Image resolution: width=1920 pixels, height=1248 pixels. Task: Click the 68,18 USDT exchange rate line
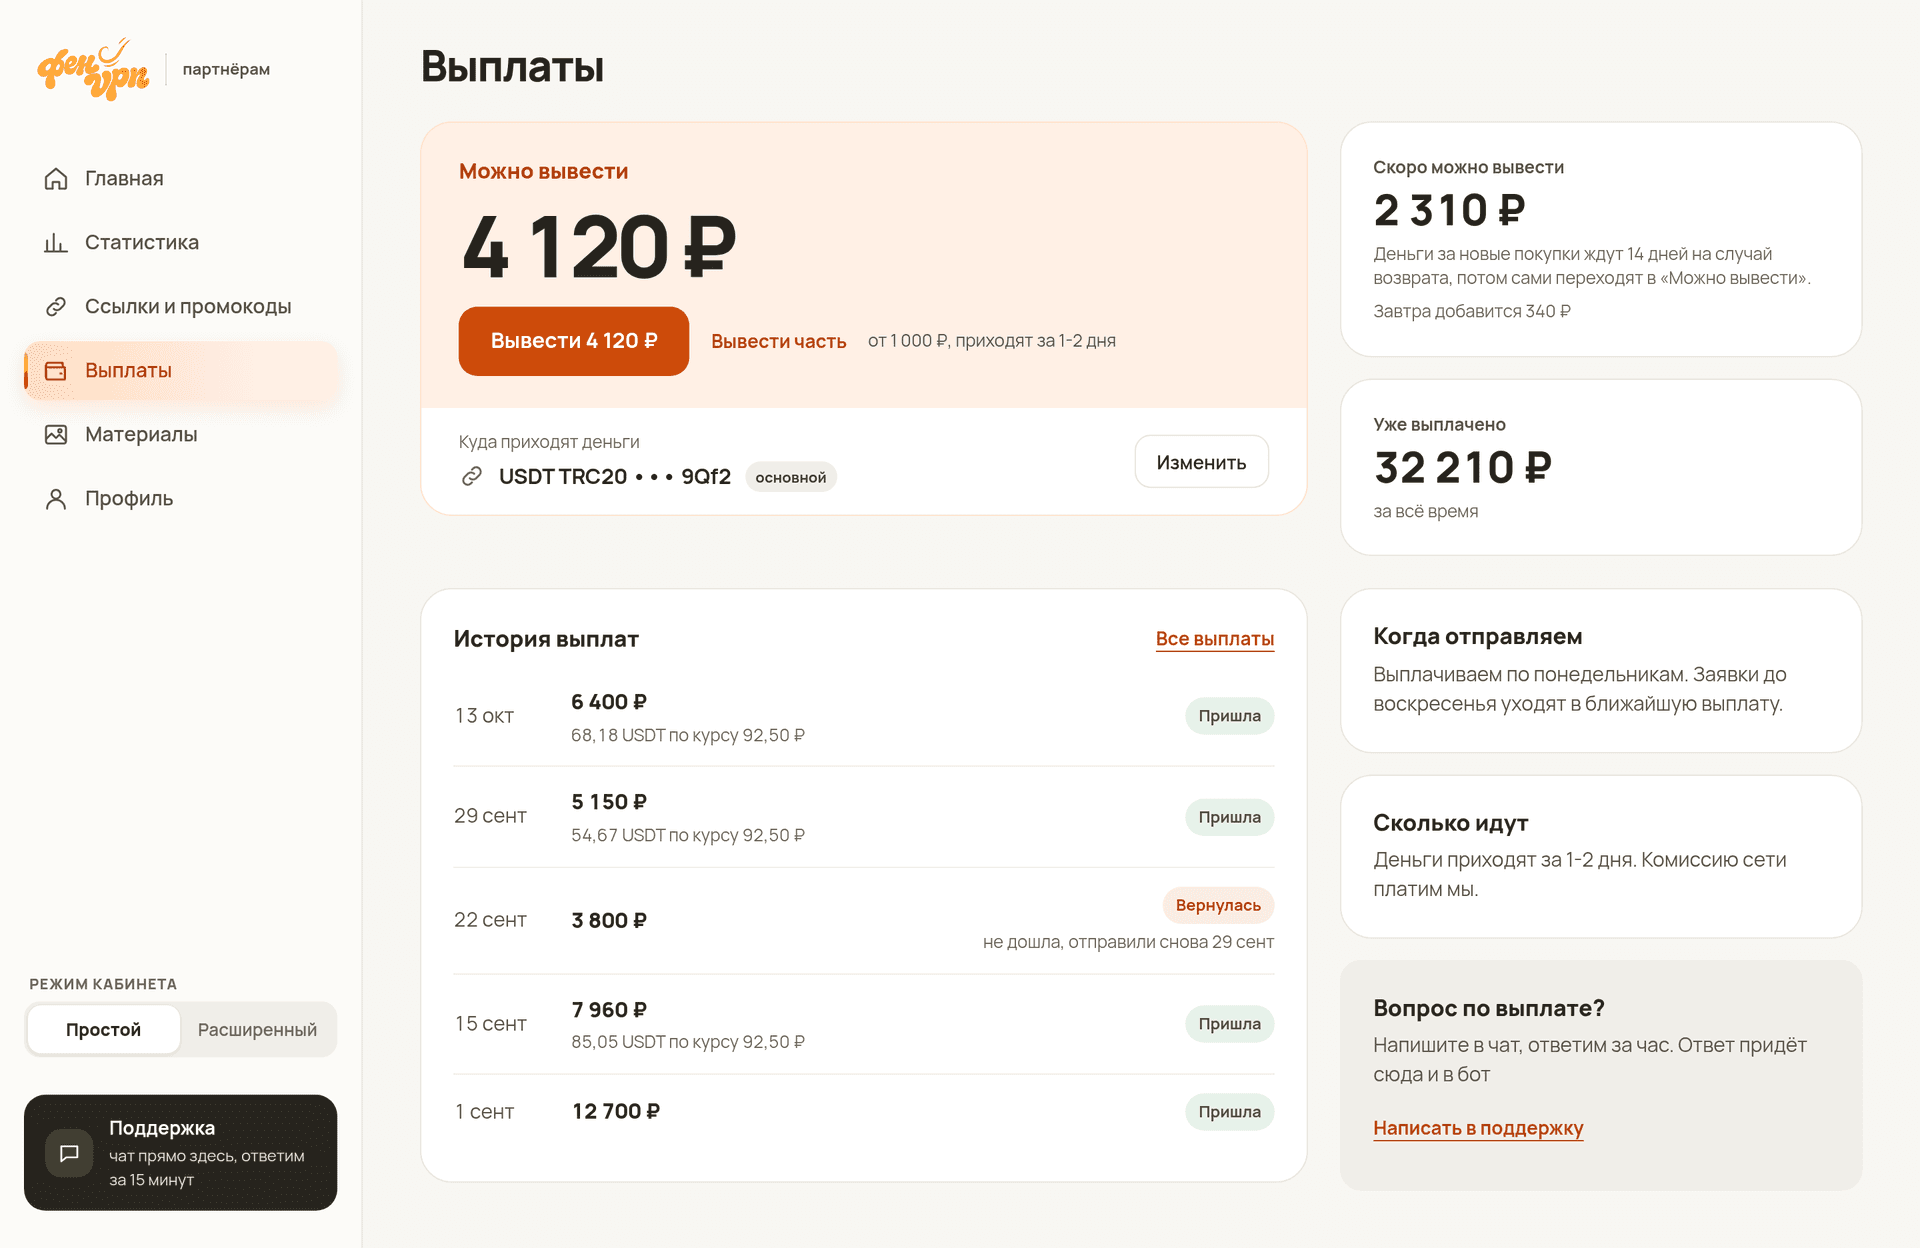(x=688, y=735)
